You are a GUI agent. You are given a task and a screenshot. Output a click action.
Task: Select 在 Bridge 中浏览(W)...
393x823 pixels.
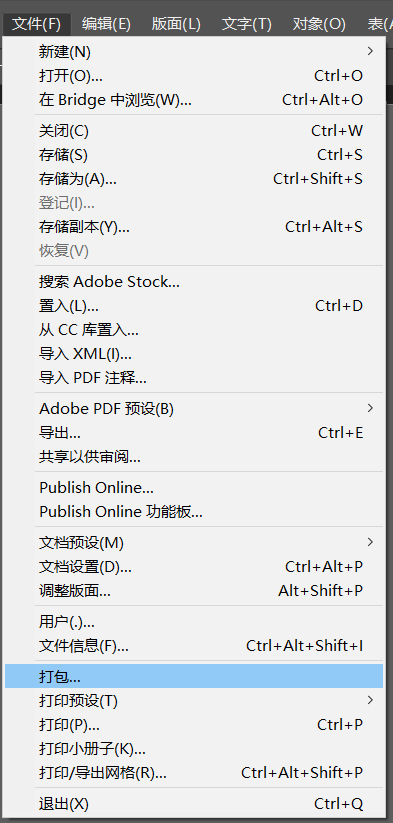(194, 100)
